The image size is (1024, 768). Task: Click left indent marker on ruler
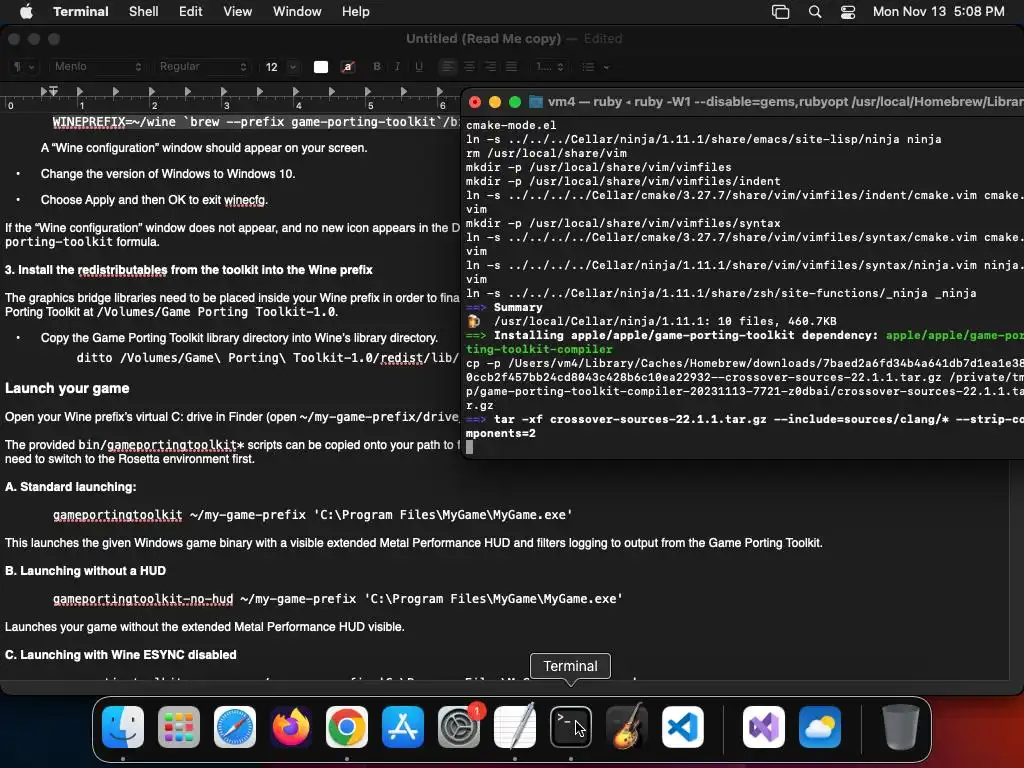[54, 91]
